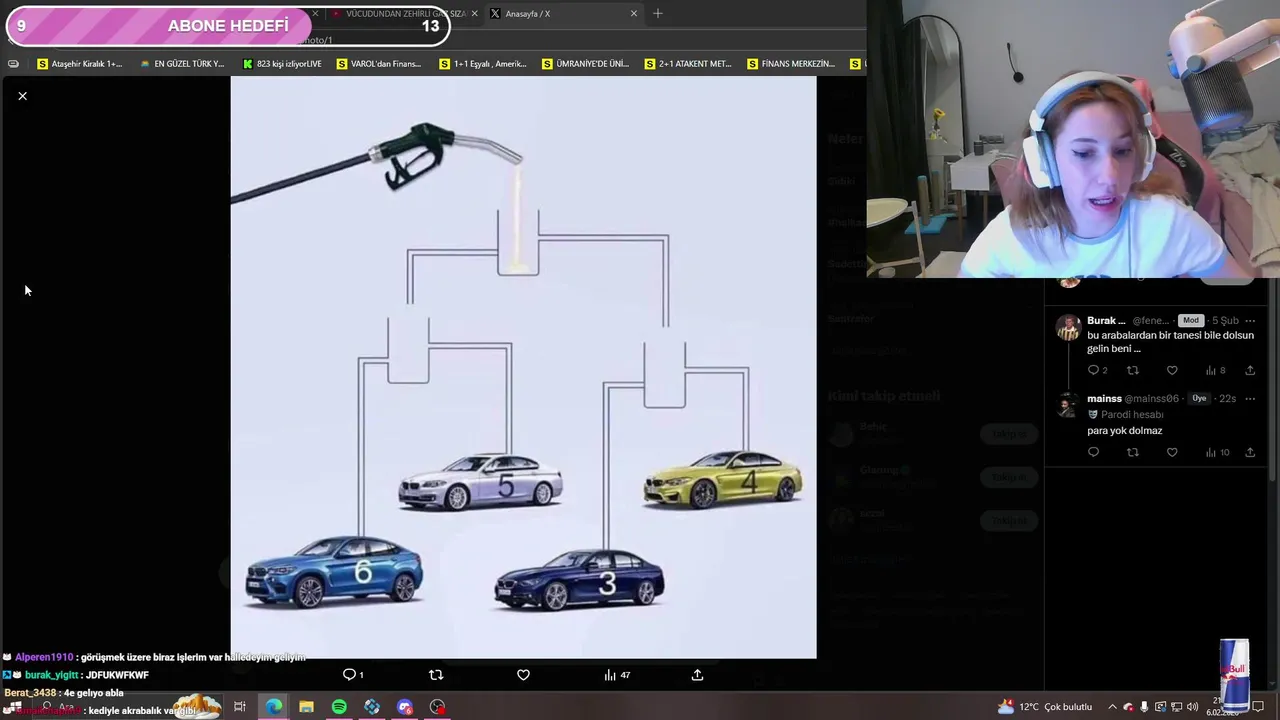Open 'ÜMRANİYE'DE ÜNİ...' bookmark
The width and height of the screenshot is (1280, 720).
585,64
